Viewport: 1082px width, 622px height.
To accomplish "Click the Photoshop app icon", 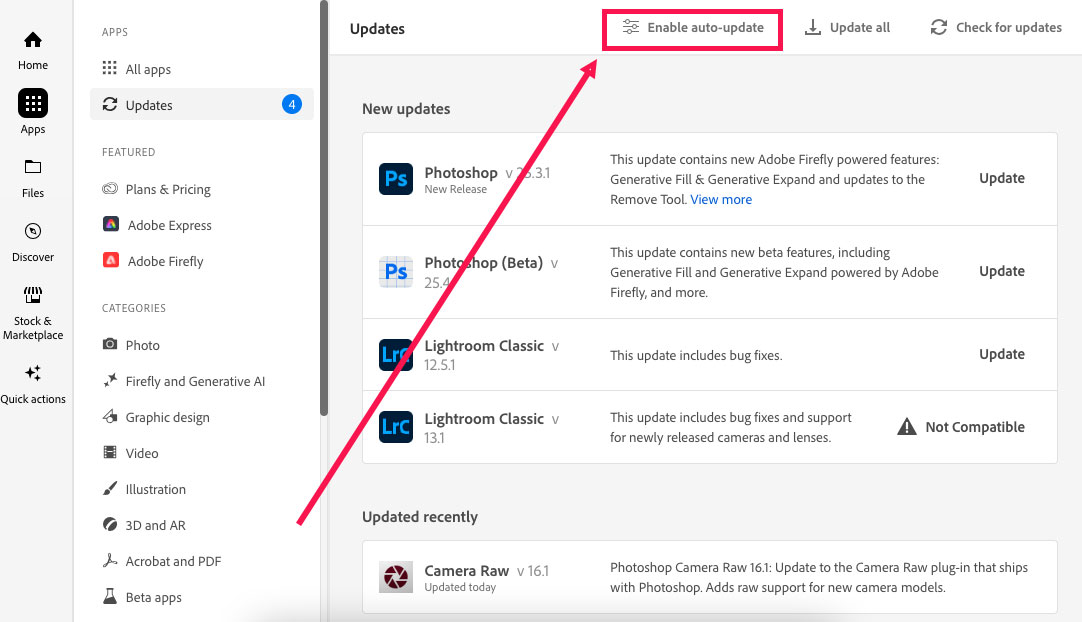I will (x=396, y=179).
